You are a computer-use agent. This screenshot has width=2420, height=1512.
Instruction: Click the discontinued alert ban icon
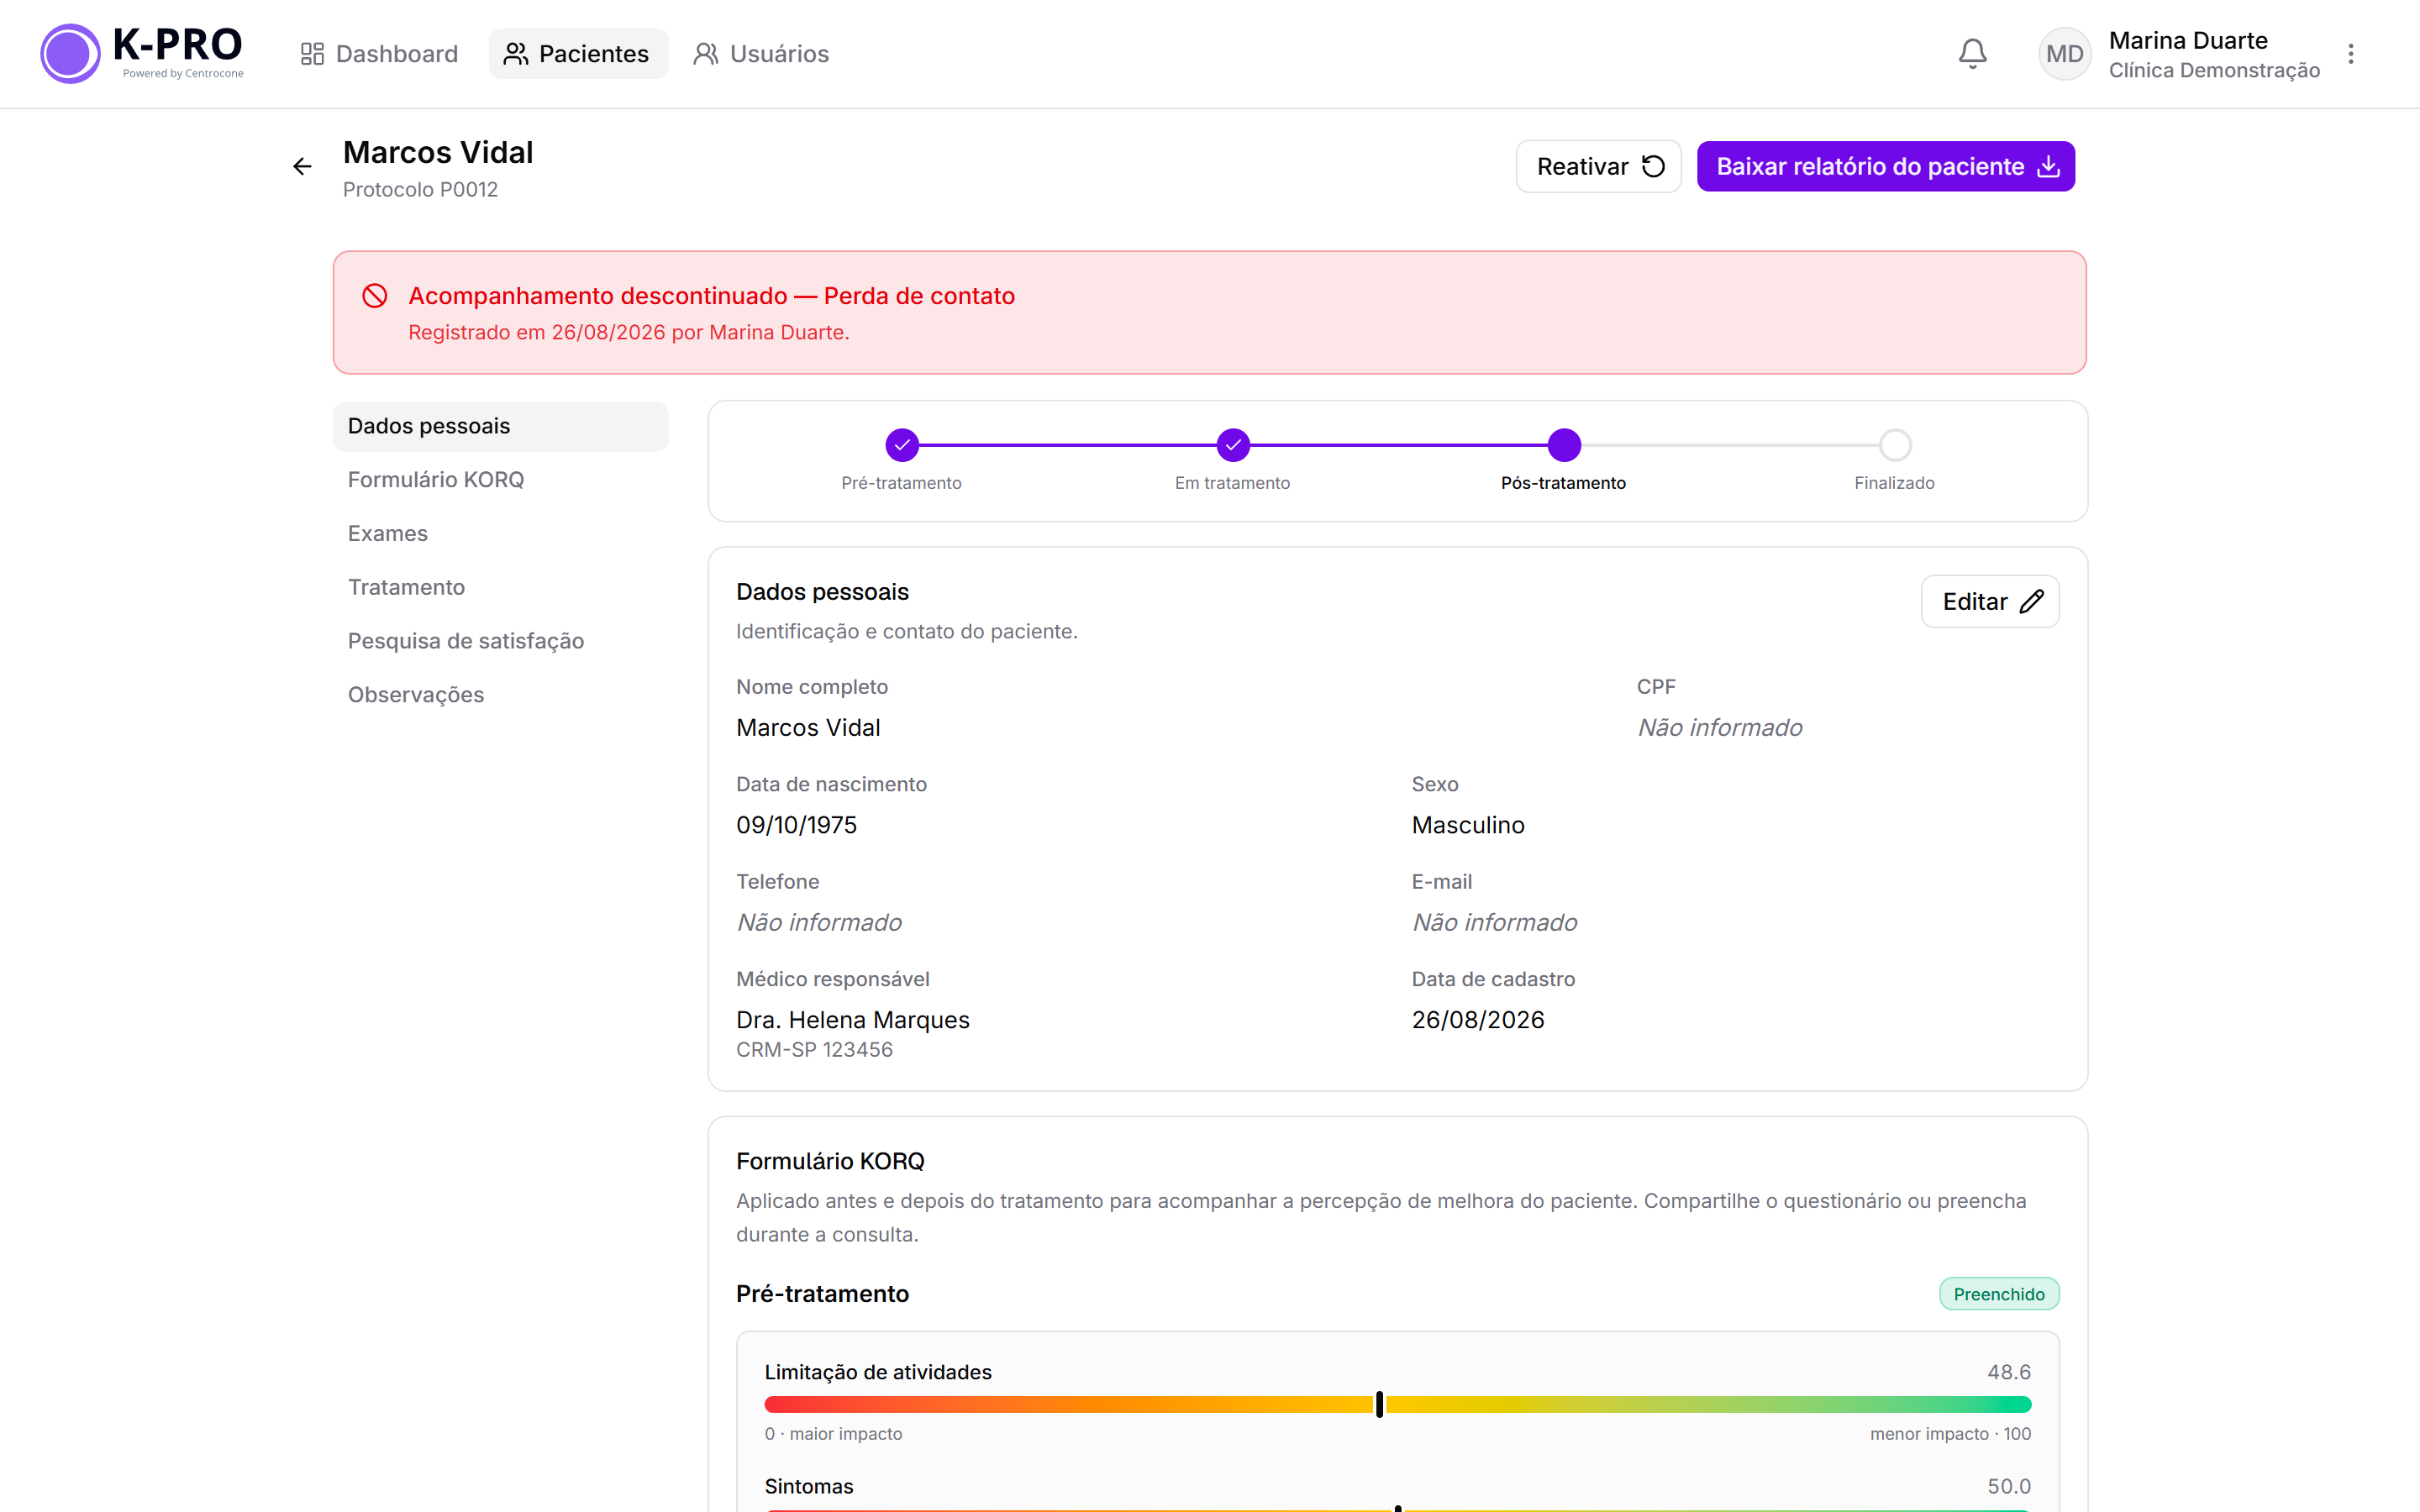375,295
